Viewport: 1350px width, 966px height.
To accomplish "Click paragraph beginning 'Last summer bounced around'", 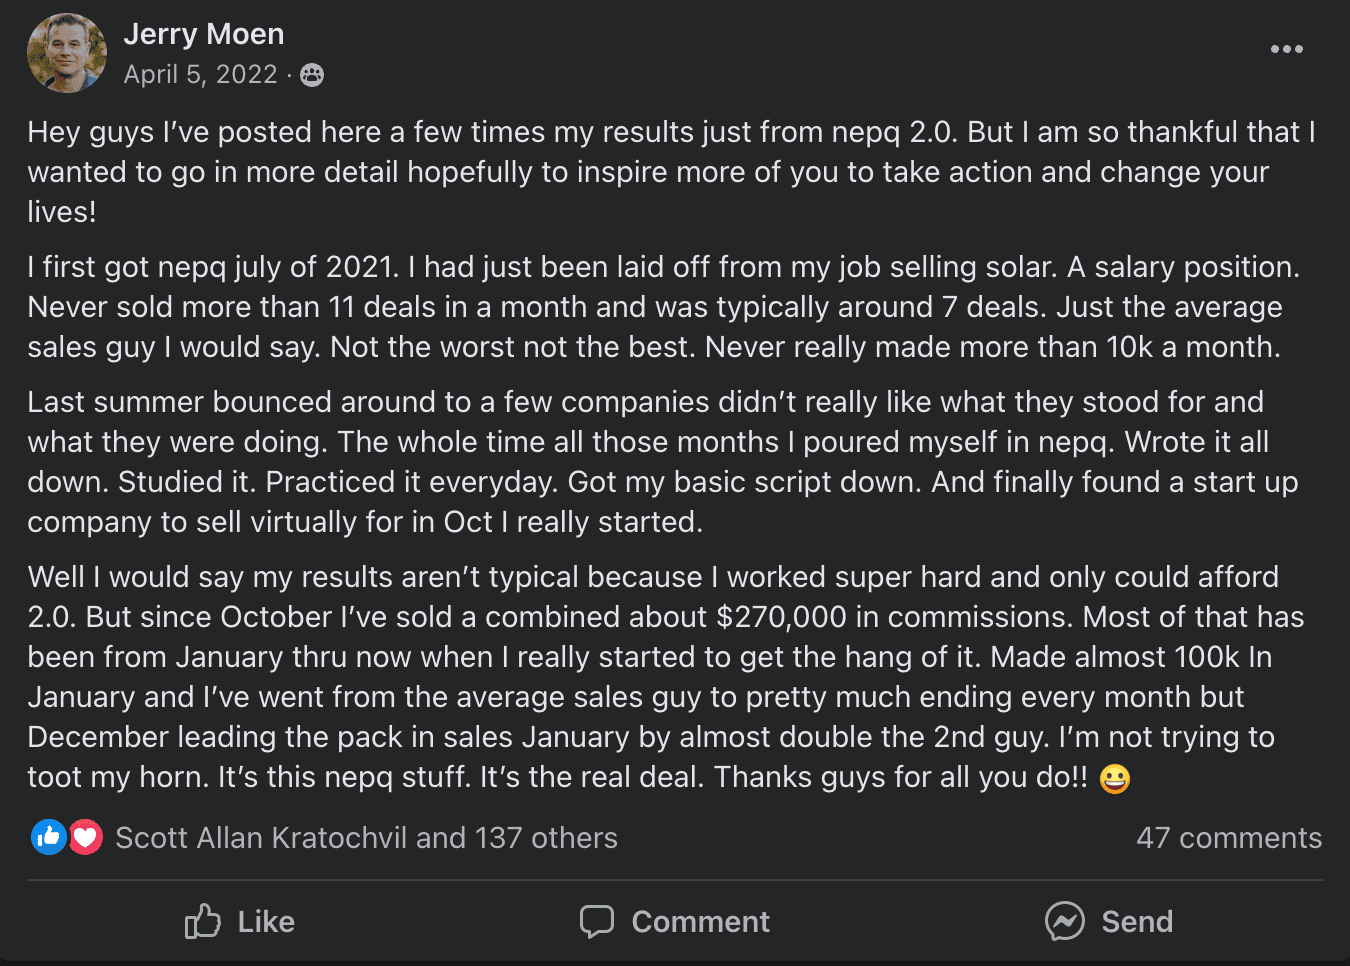I will pos(660,462).
